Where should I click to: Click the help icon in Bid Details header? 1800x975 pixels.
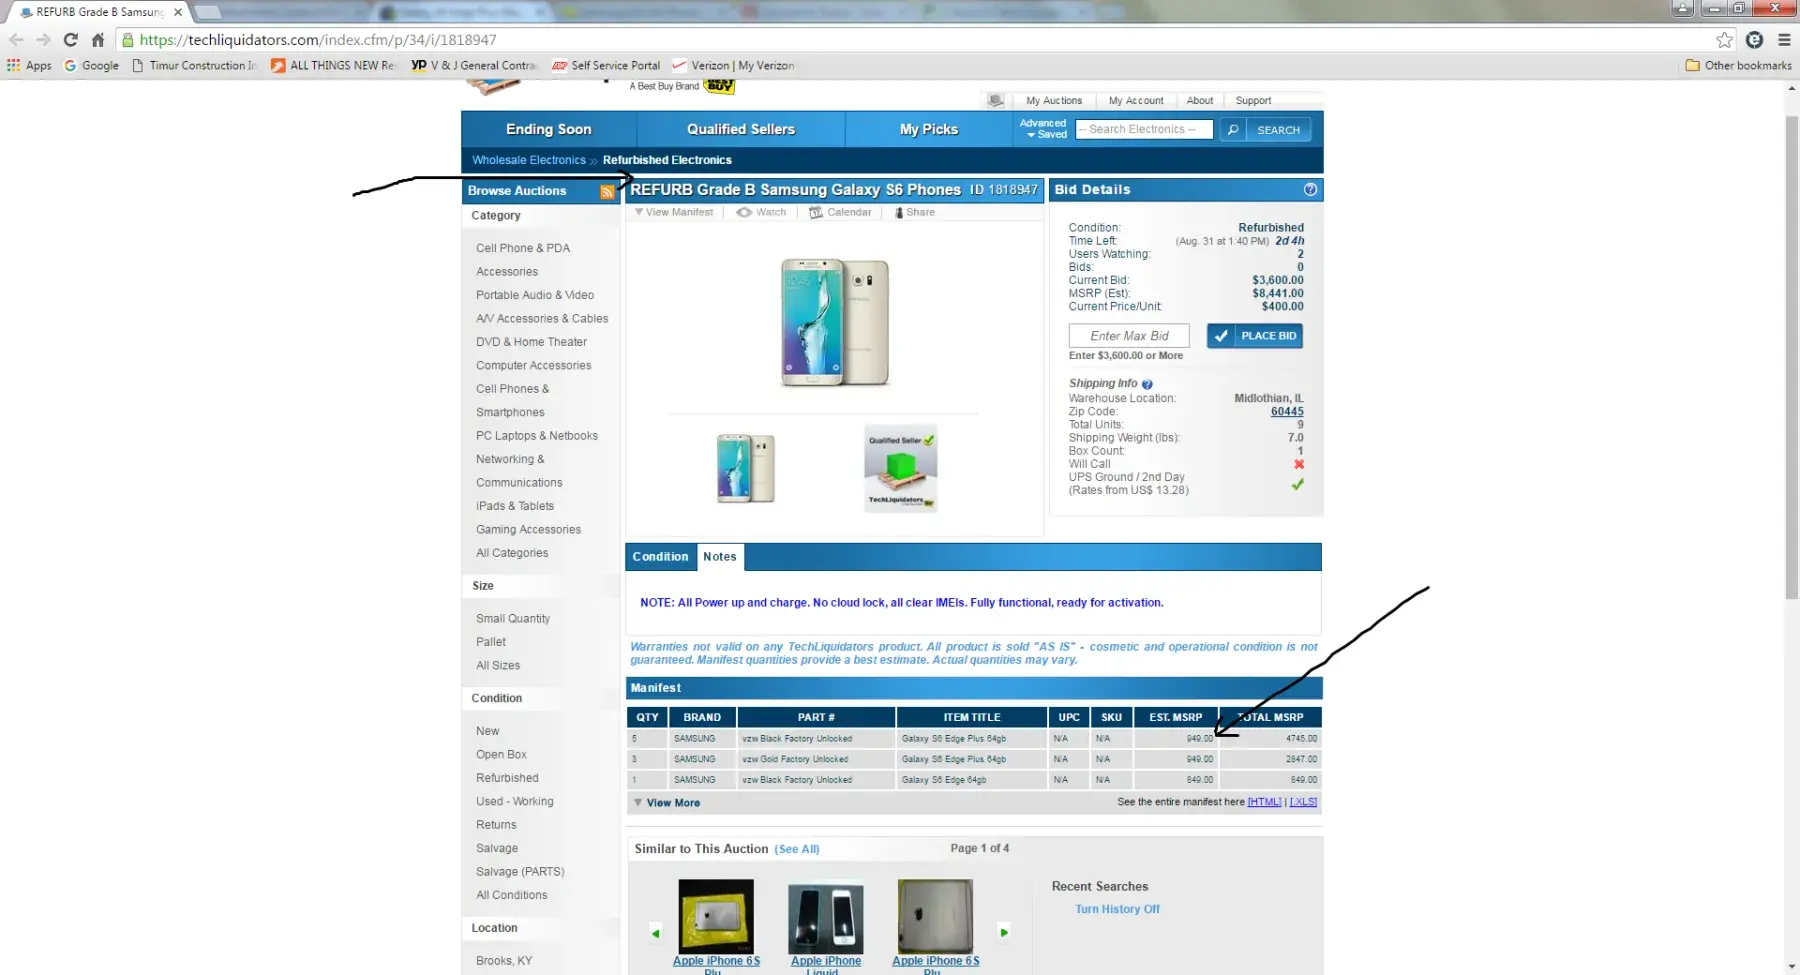tap(1310, 190)
